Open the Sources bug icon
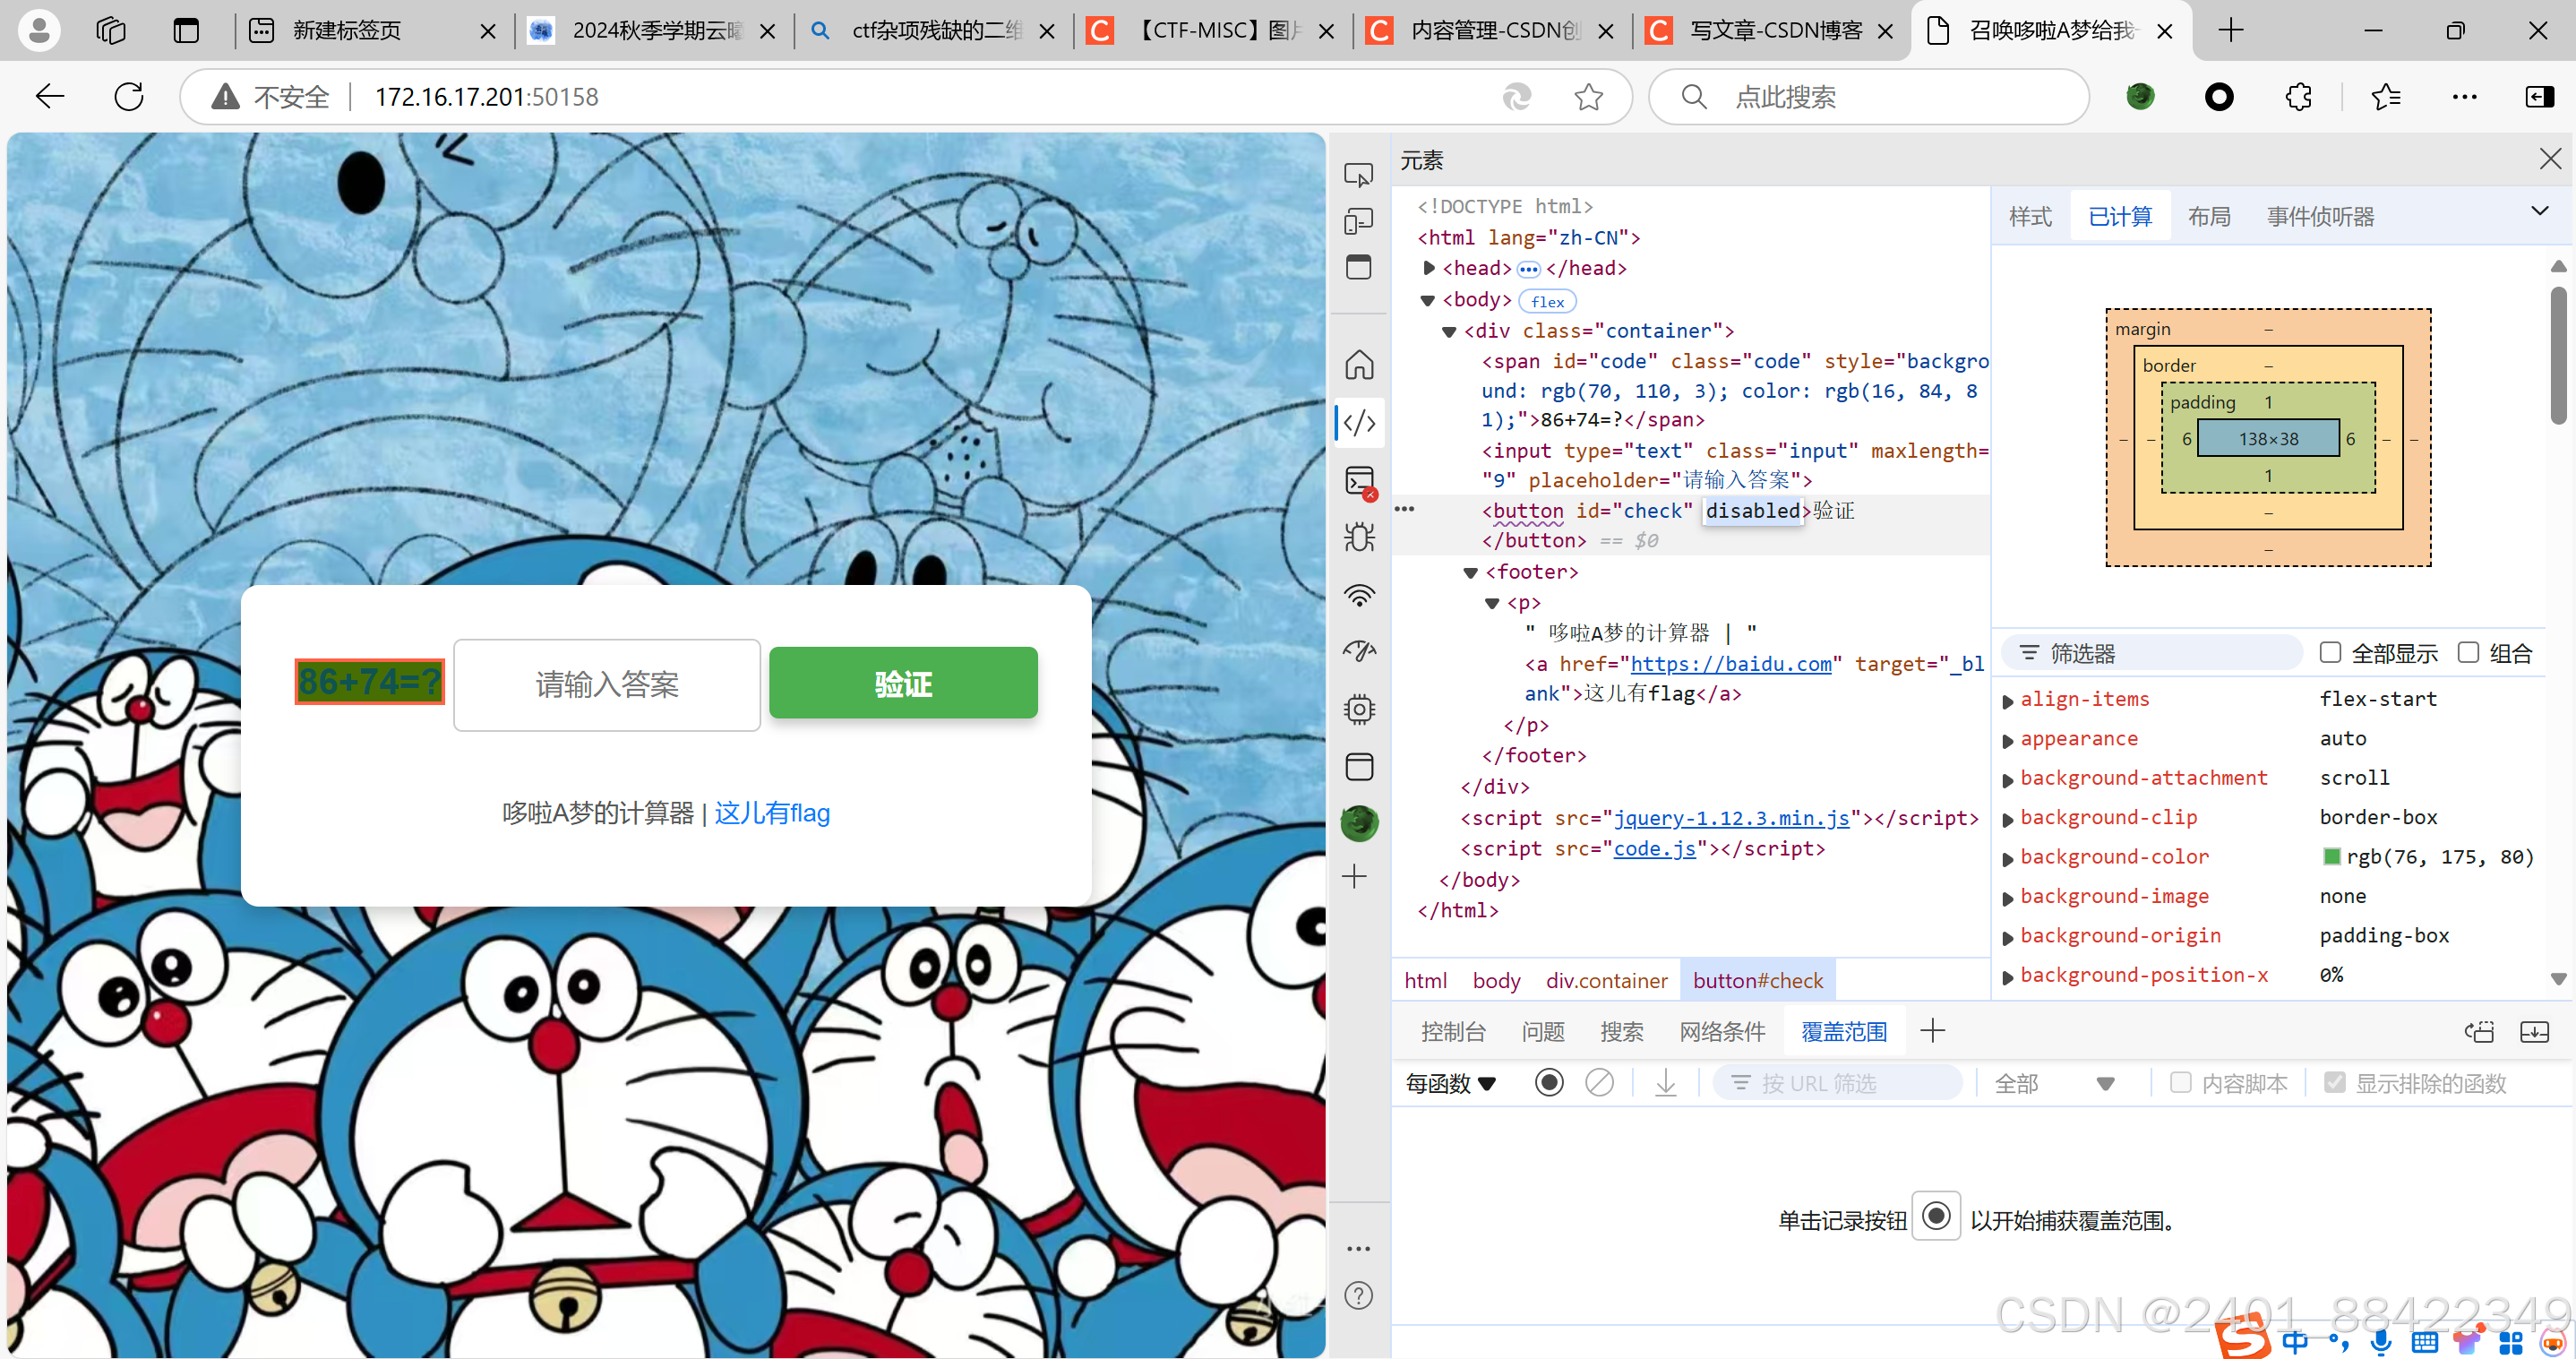 [1359, 537]
